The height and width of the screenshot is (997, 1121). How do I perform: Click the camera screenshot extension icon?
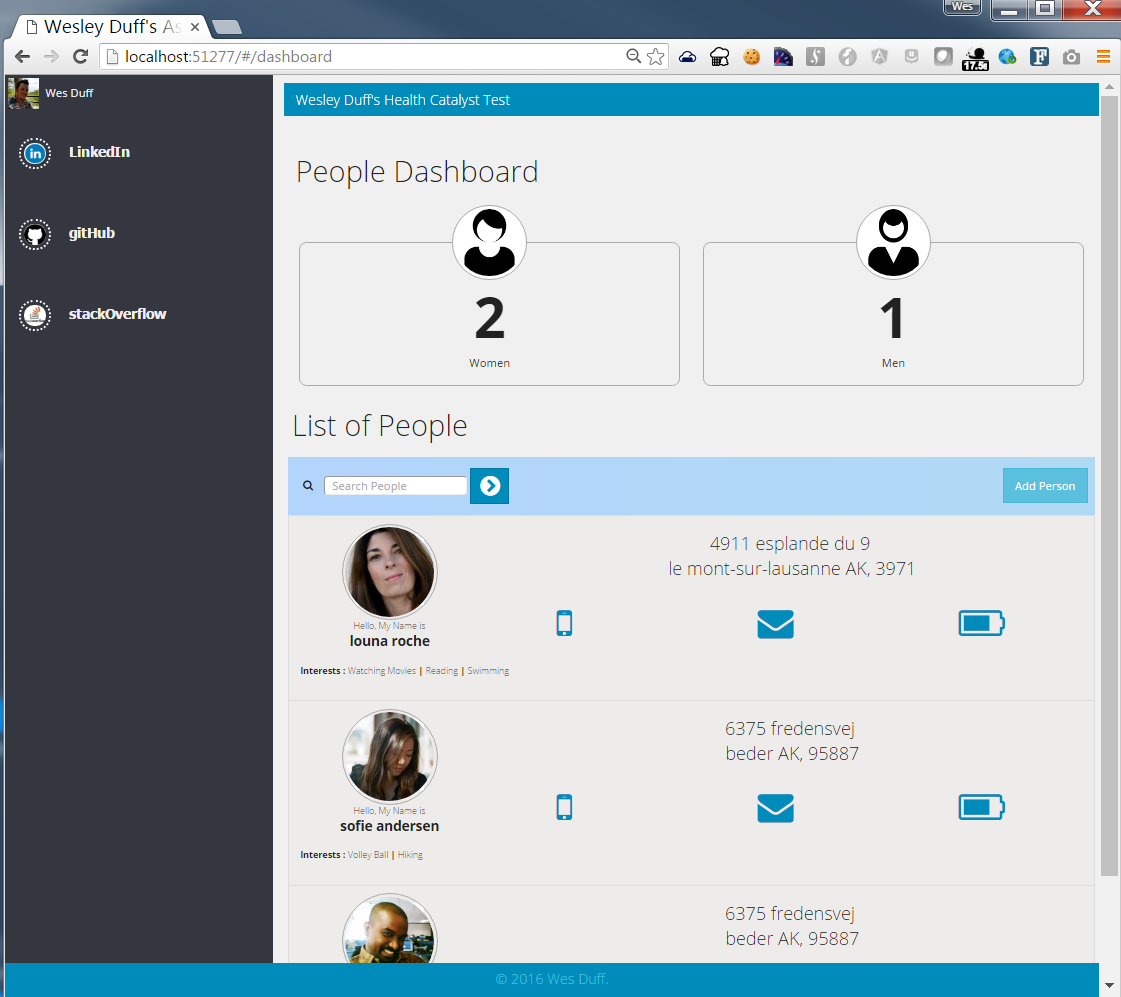(x=1071, y=57)
